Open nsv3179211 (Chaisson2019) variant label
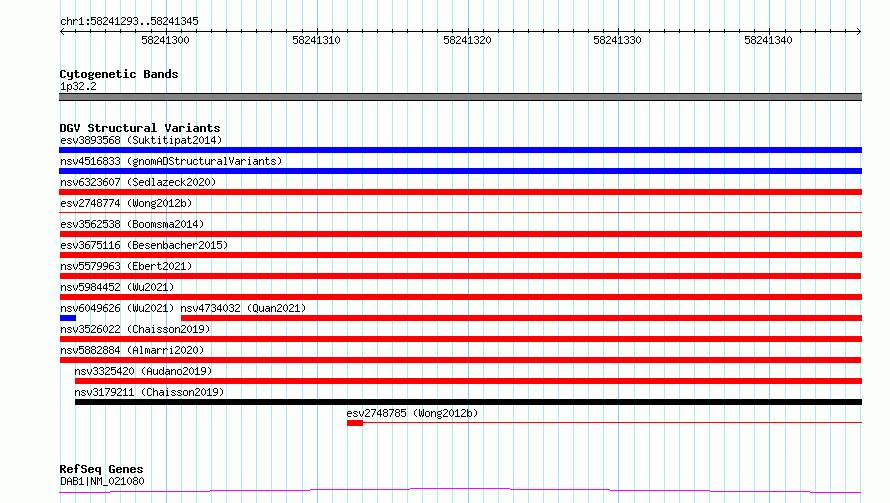The height and width of the screenshot is (503, 890). point(149,392)
